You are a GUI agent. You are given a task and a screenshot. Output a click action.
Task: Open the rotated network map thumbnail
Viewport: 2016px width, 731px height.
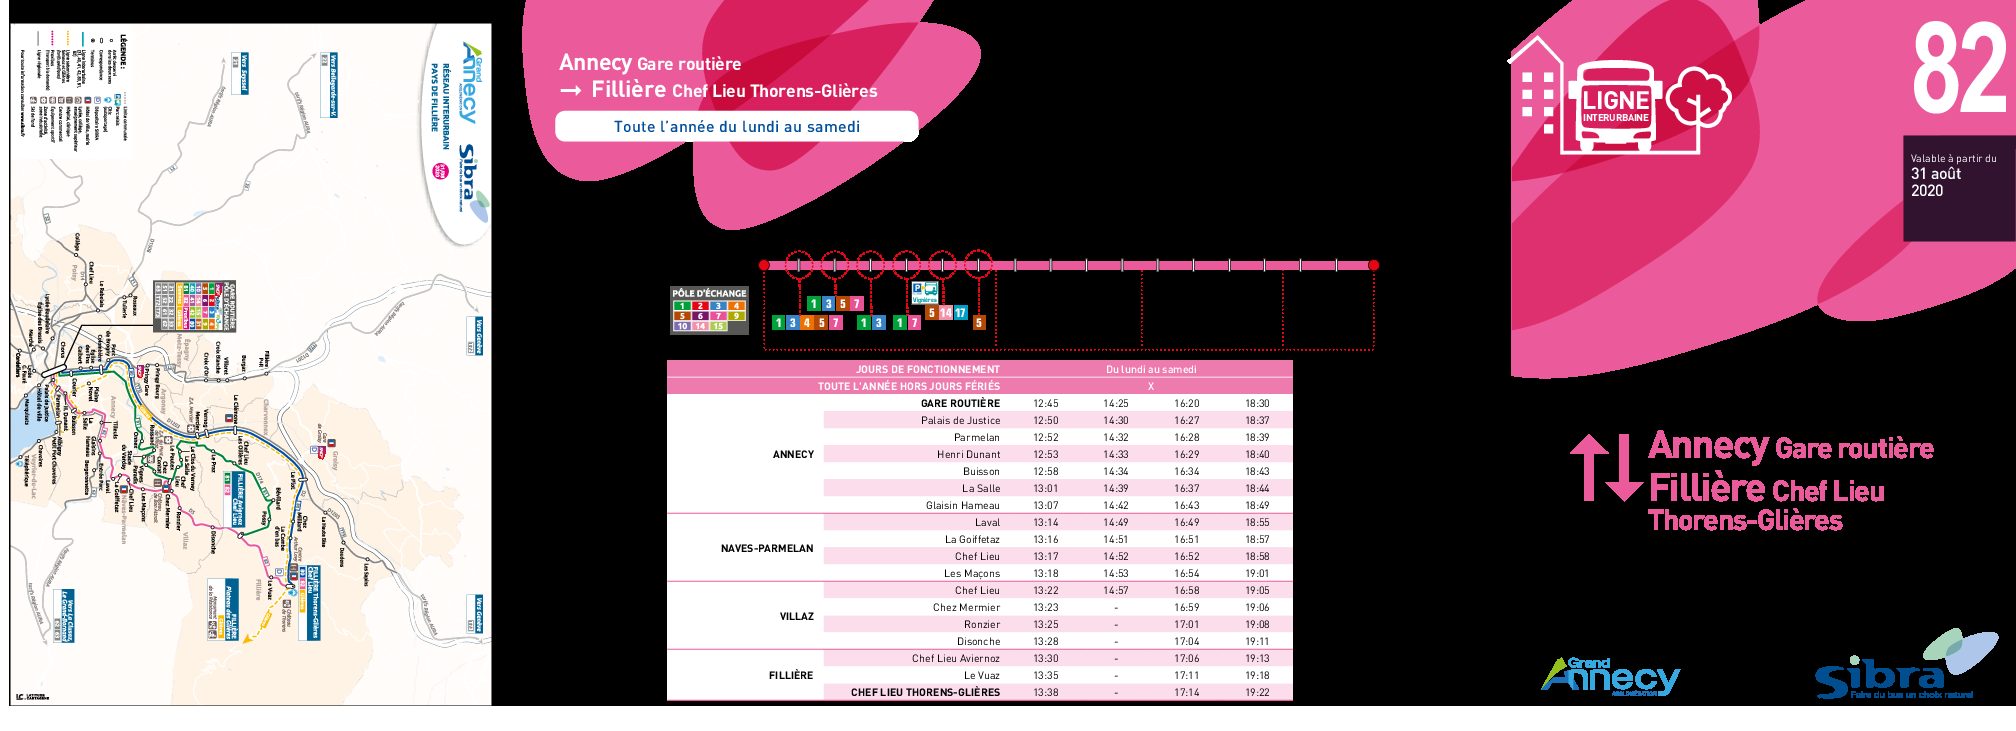point(251,365)
